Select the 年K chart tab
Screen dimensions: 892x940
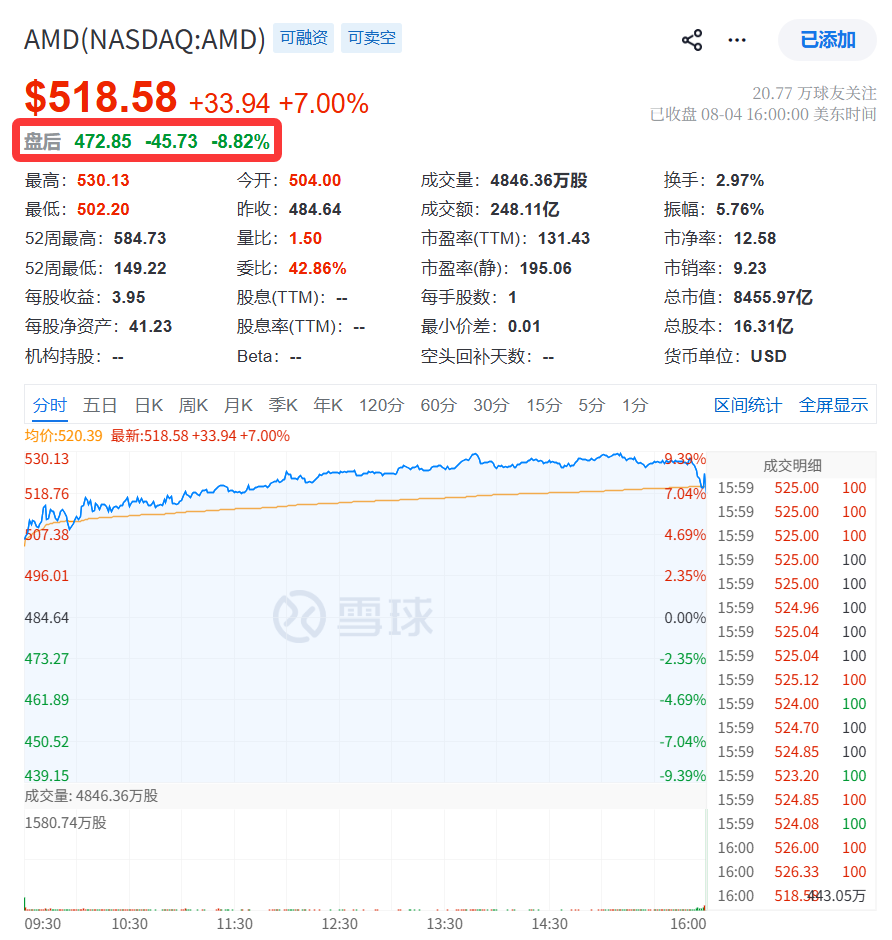click(328, 405)
